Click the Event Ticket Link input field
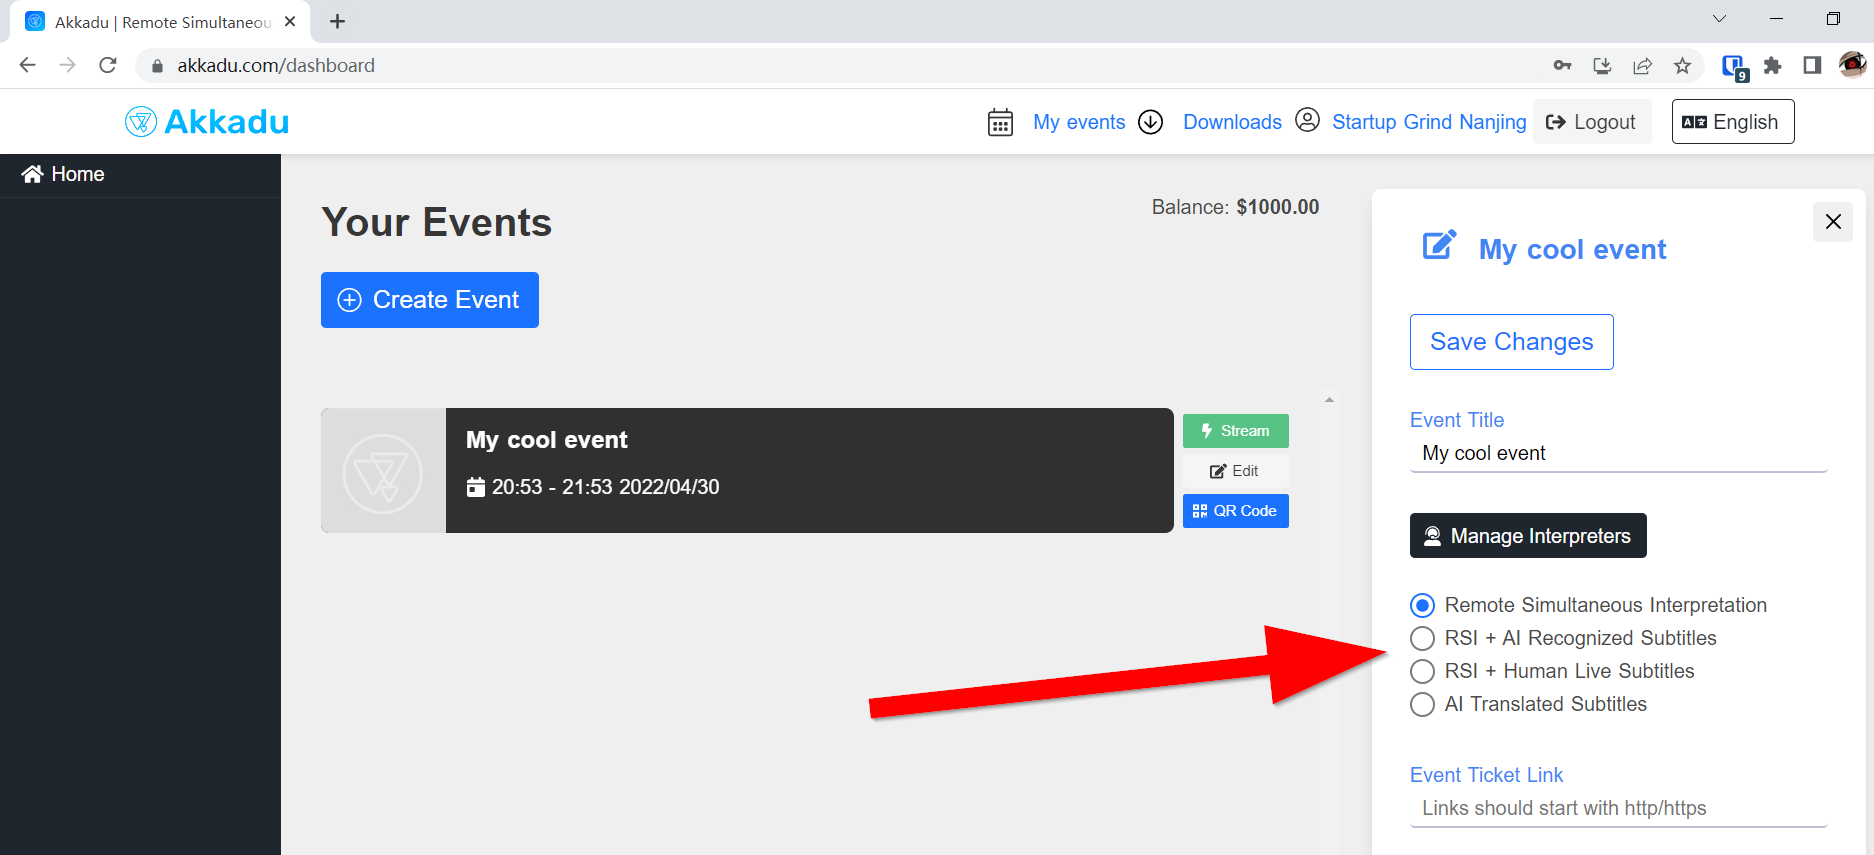The height and width of the screenshot is (855, 1874). 1618,809
